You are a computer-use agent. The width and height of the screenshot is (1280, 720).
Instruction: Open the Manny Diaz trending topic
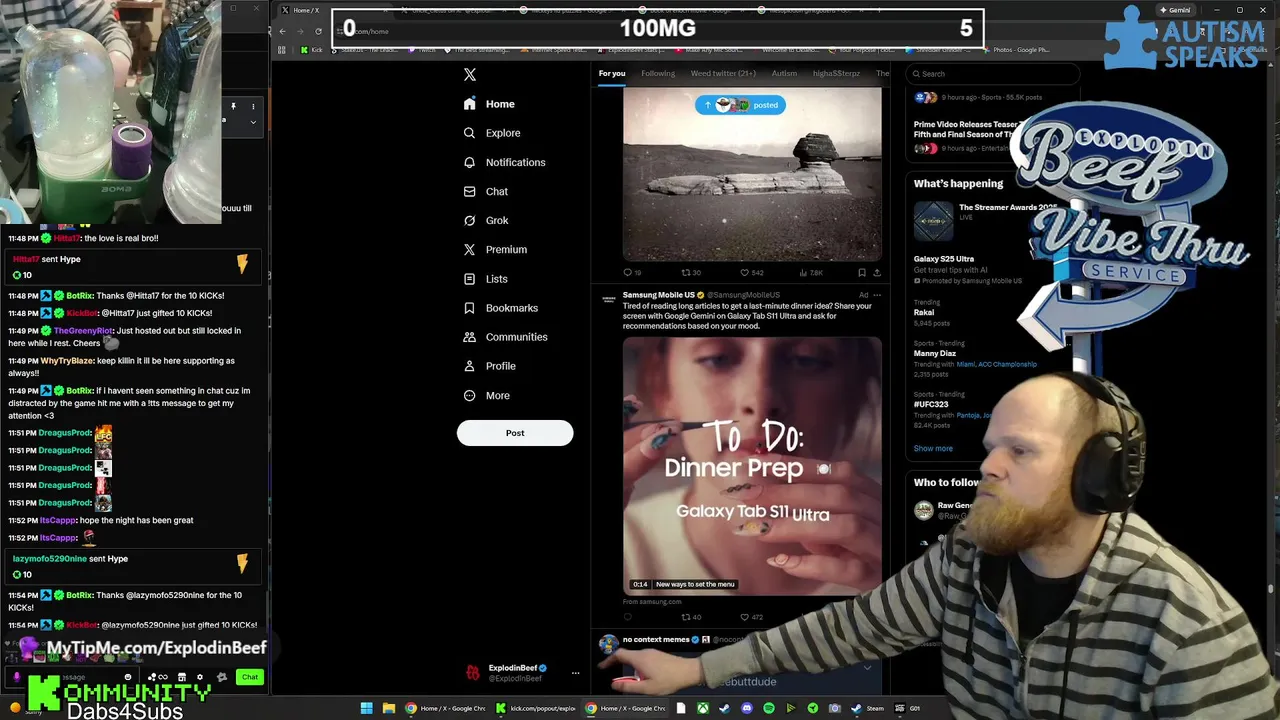tap(936, 353)
